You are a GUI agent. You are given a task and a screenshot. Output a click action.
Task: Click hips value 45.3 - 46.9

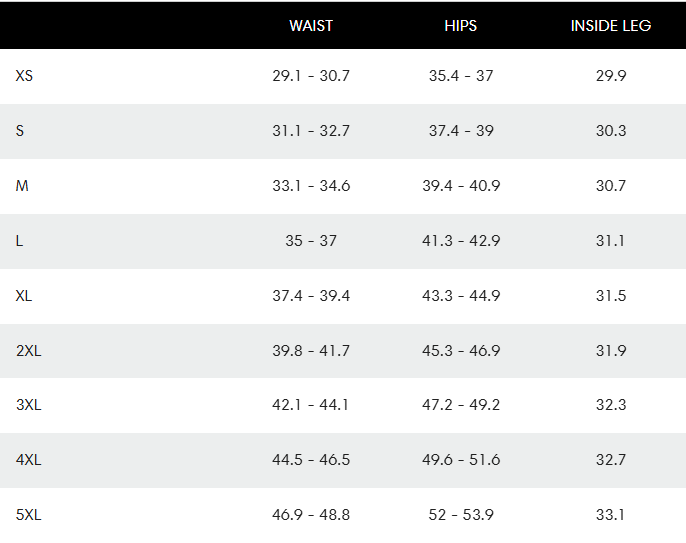[461, 351]
